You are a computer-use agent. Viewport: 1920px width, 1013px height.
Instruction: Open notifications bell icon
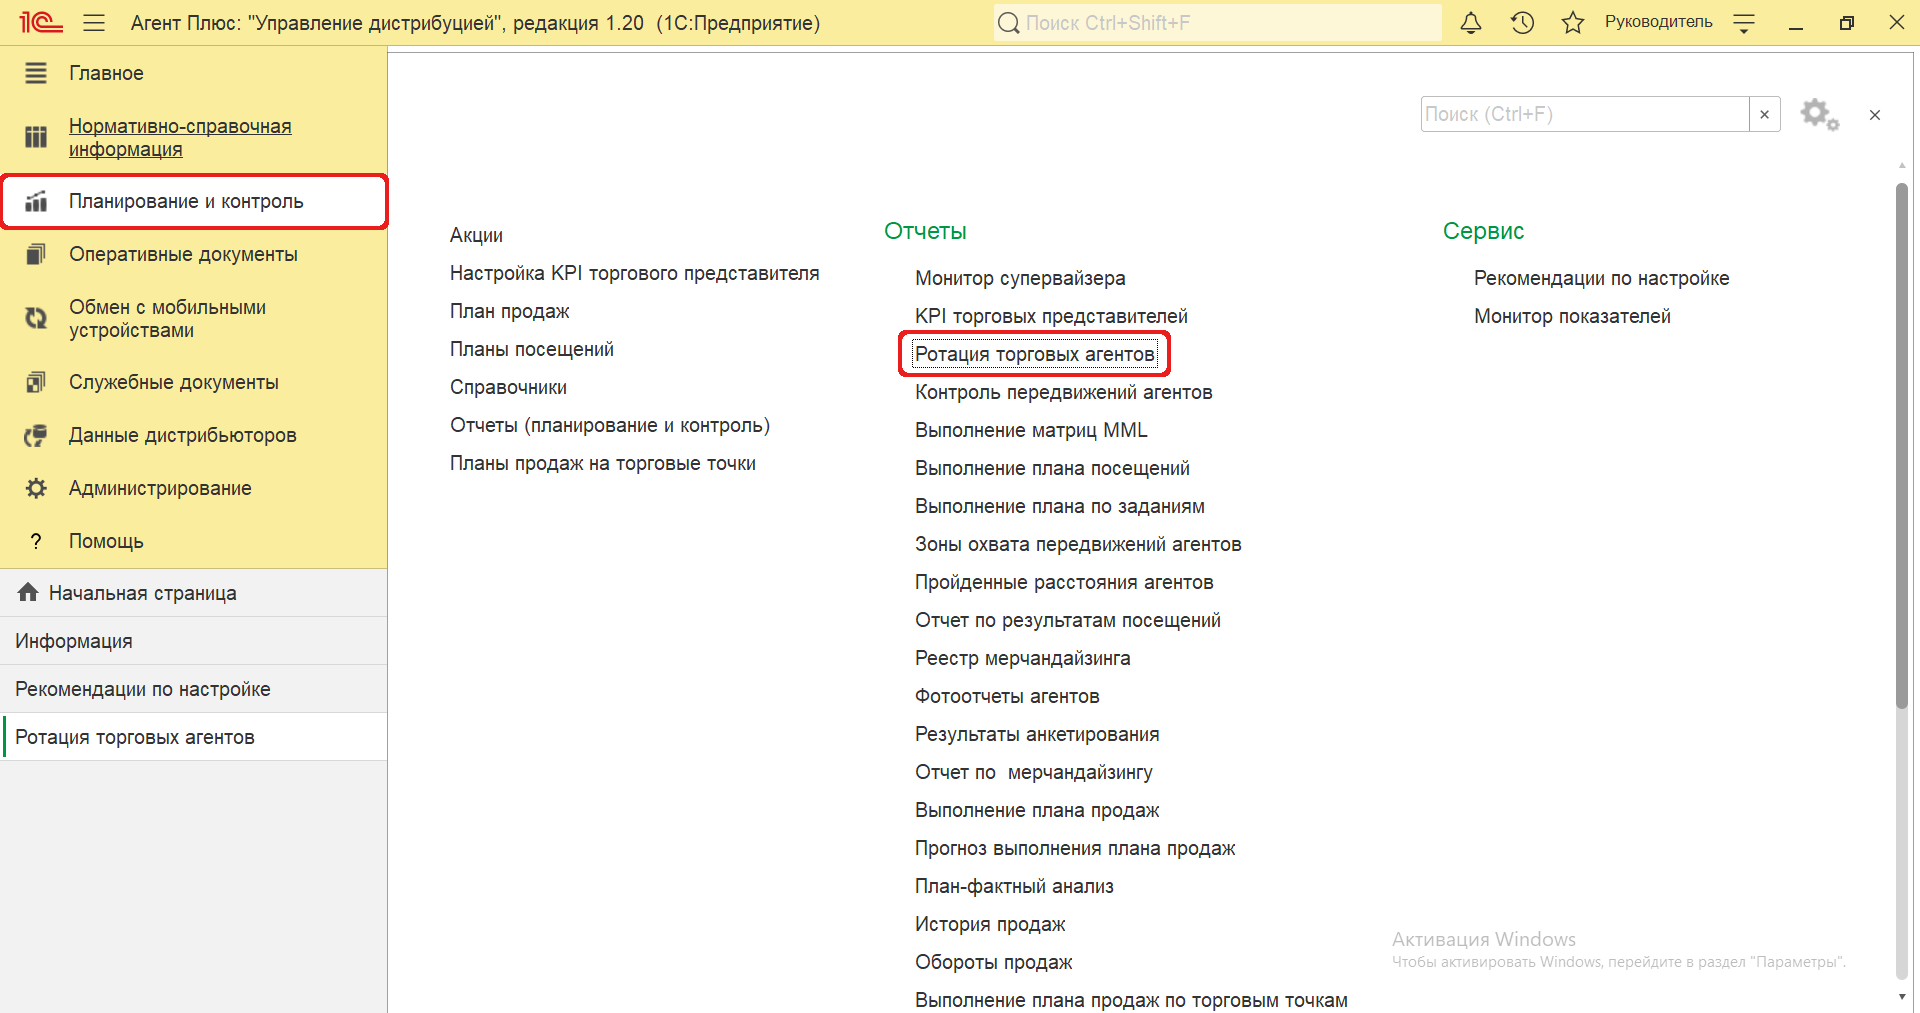[x=1470, y=23]
